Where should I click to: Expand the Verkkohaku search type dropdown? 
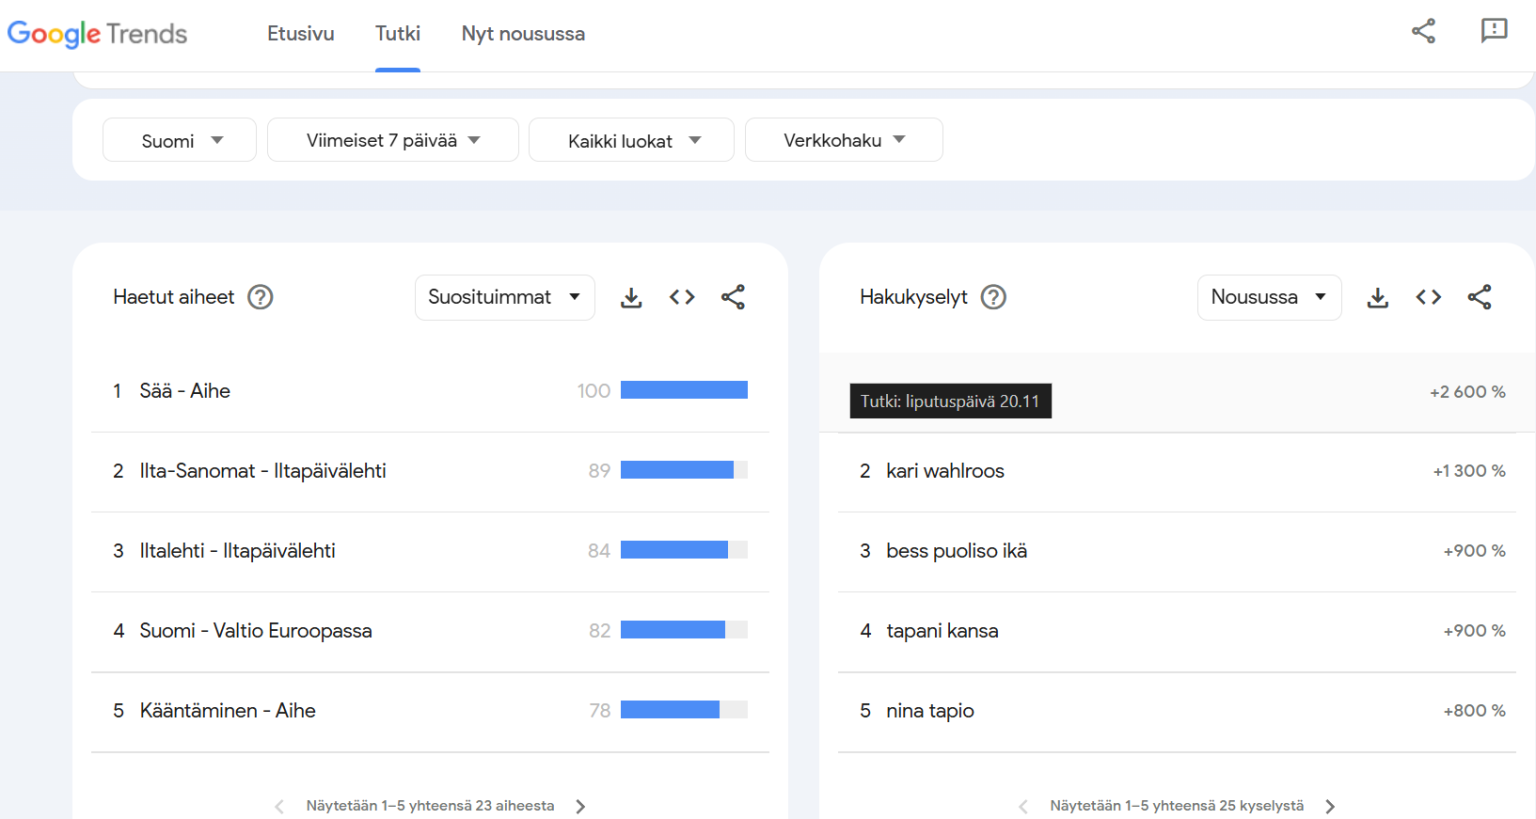point(844,140)
